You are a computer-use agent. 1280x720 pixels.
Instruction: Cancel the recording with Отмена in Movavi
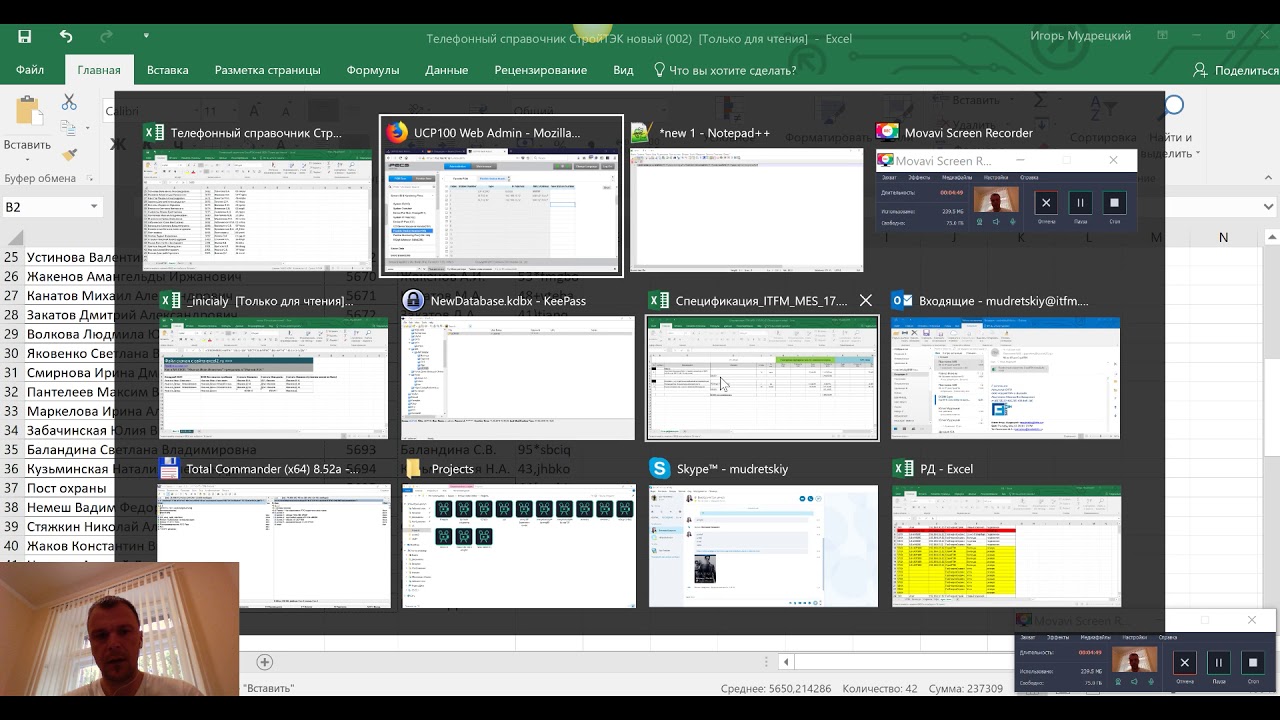[x=1185, y=662]
